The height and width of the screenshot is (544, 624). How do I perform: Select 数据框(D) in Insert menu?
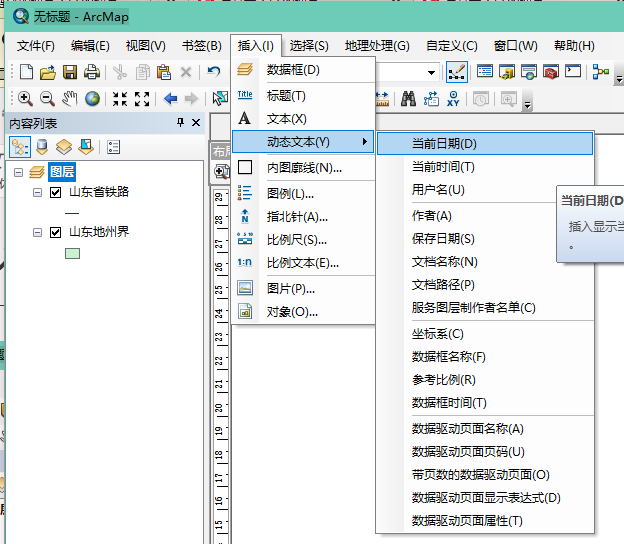303,70
